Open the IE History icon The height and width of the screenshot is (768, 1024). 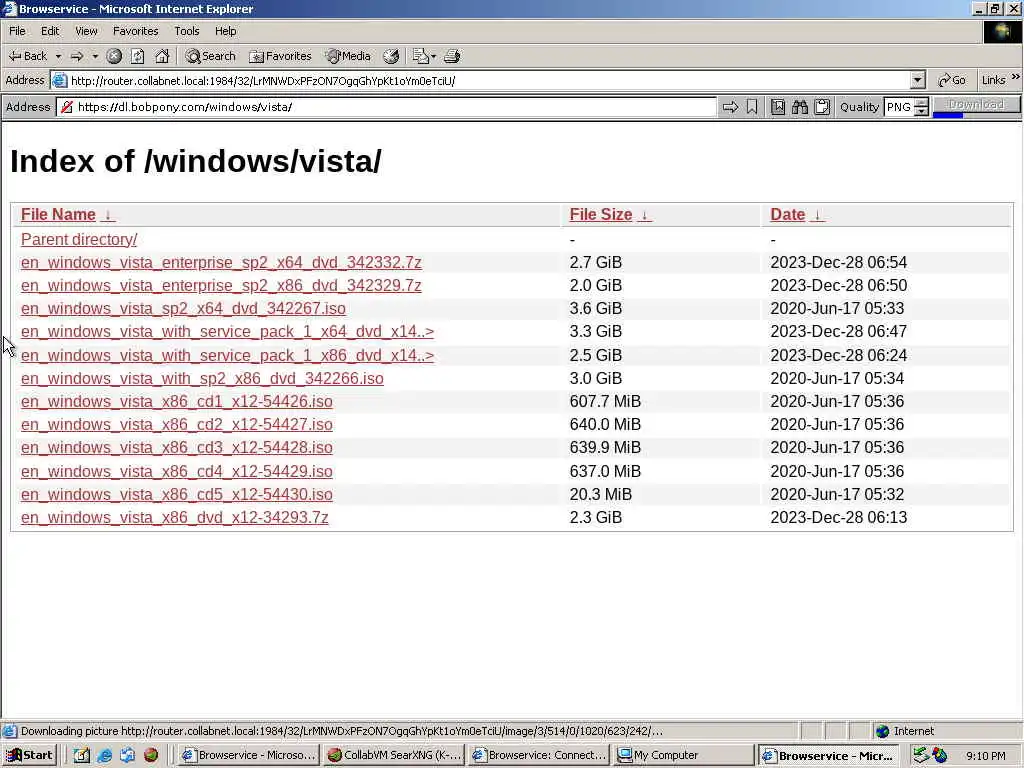391,56
